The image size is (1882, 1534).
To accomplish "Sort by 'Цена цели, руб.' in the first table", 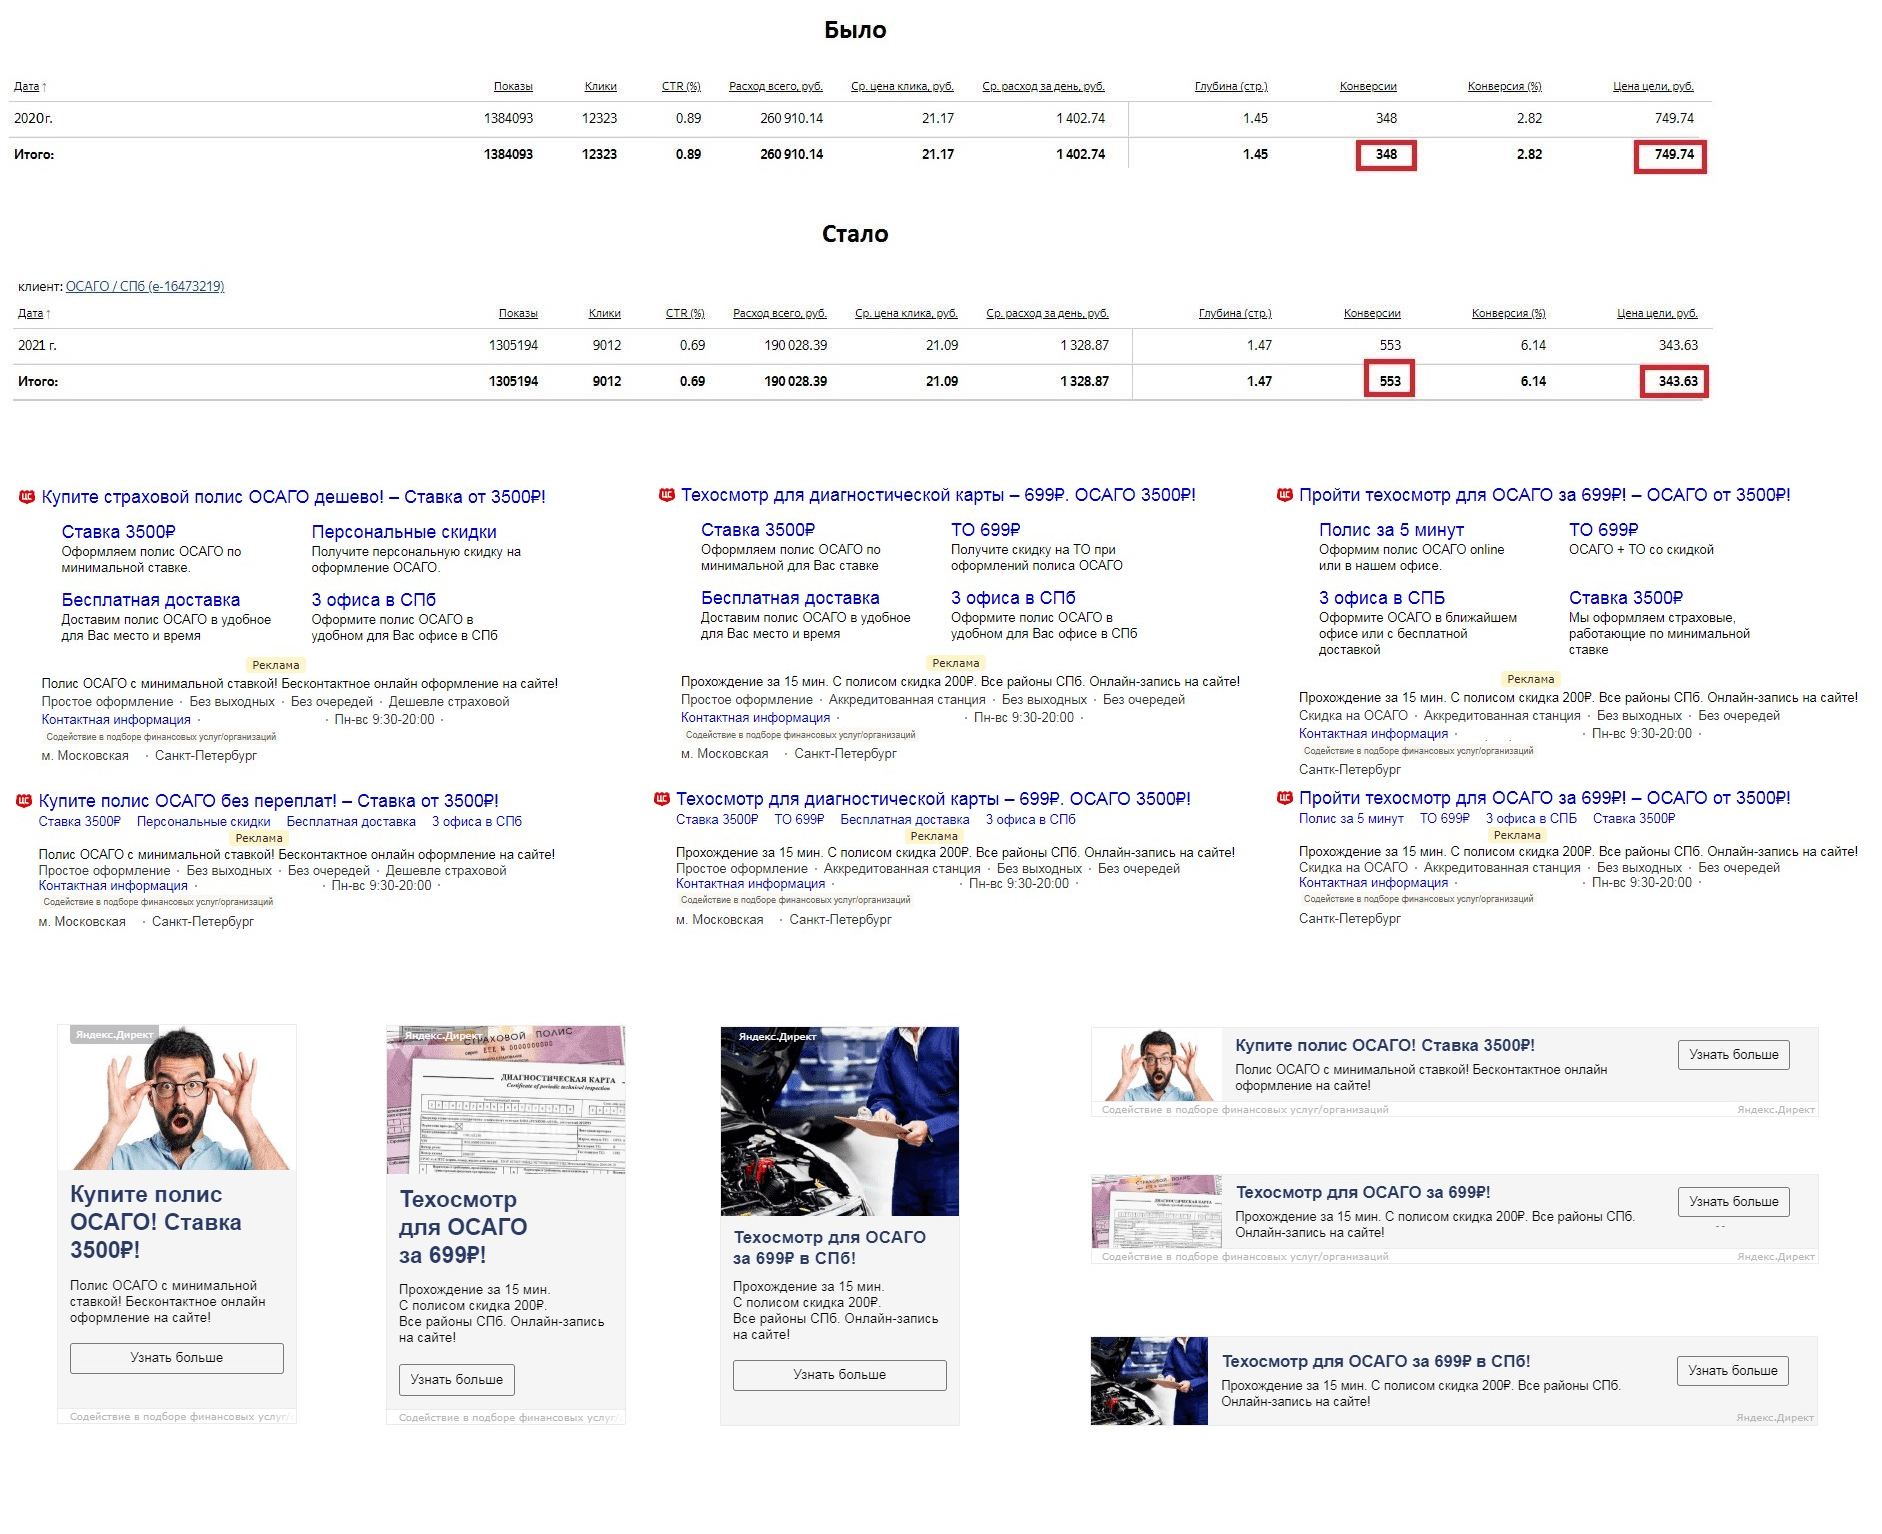I will coord(1653,86).
